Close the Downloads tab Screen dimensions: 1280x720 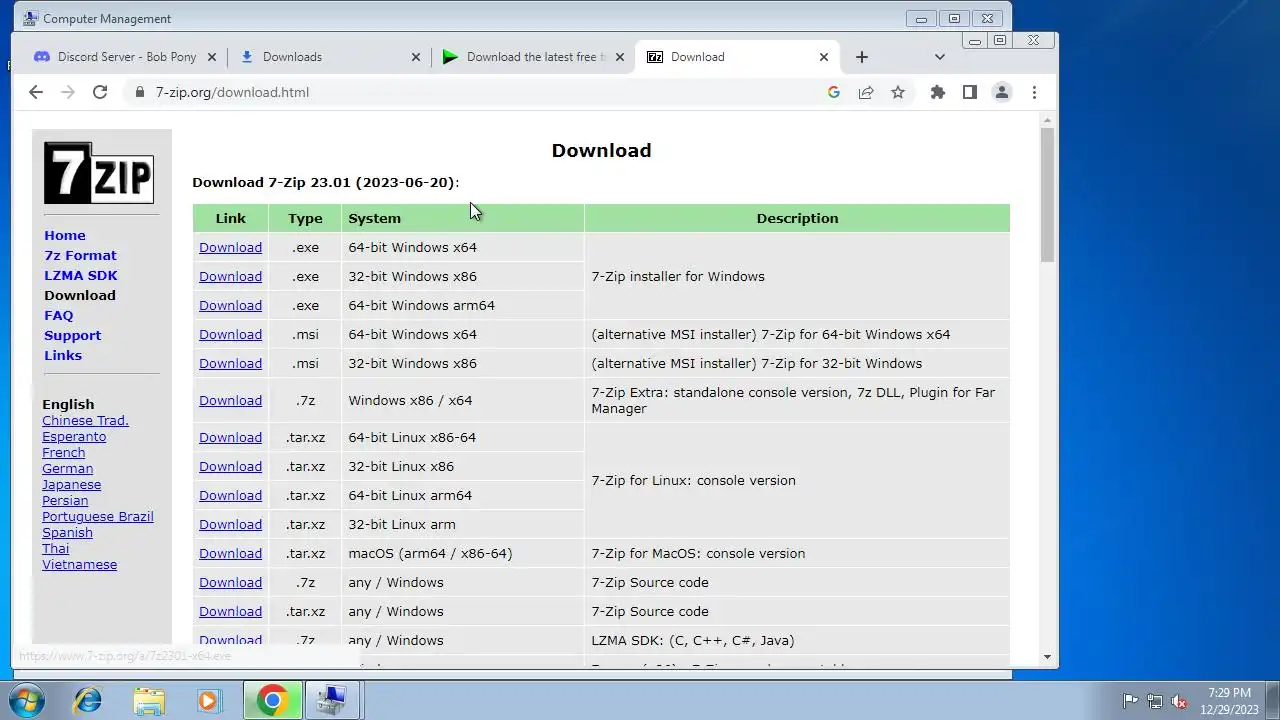coord(416,57)
